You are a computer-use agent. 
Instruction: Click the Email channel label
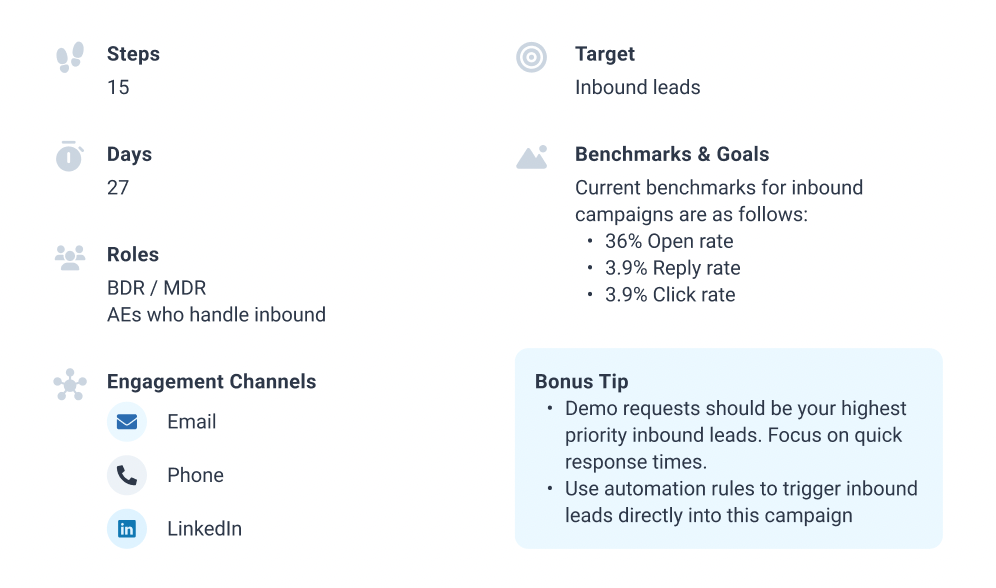[192, 422]
